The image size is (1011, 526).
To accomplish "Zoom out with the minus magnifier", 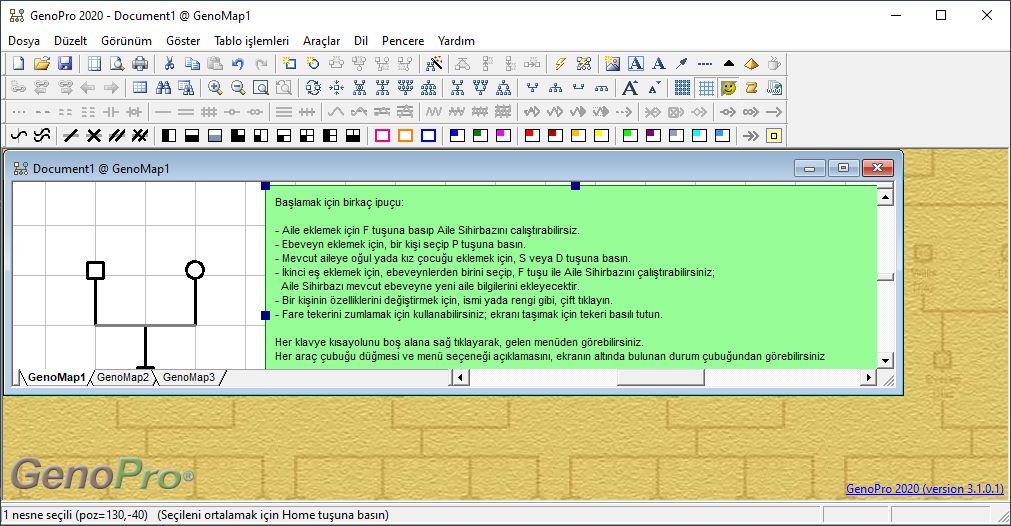I will [x=238, y=88].
